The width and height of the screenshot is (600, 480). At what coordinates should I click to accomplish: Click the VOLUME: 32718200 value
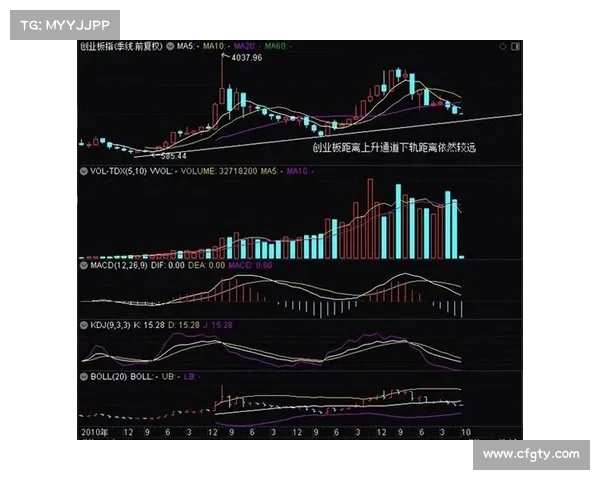(x=219, y=171)
